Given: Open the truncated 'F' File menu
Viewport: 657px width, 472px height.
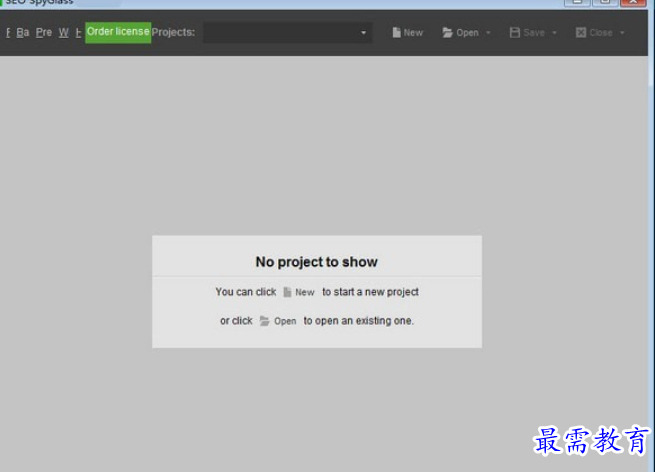Looking at the screenshot, I should (8, 32).
